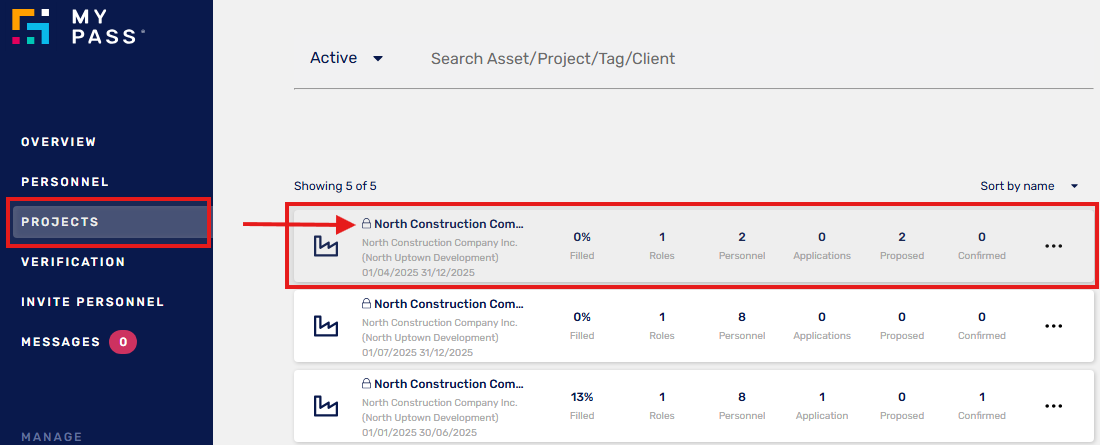
Task: Go to Overview in sidebar
Action: pyautogui.click(x=59, y=142)
